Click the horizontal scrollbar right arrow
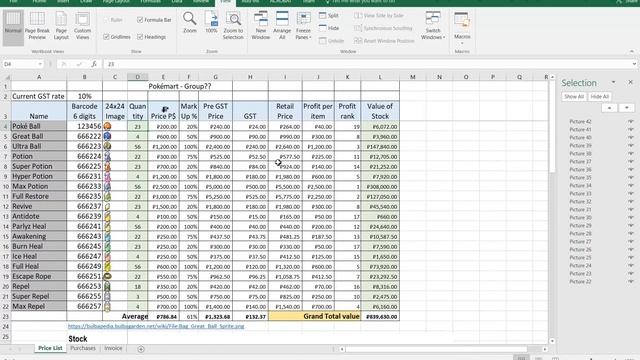Viewport: 640px width, 360px height. tap(544, 349)
